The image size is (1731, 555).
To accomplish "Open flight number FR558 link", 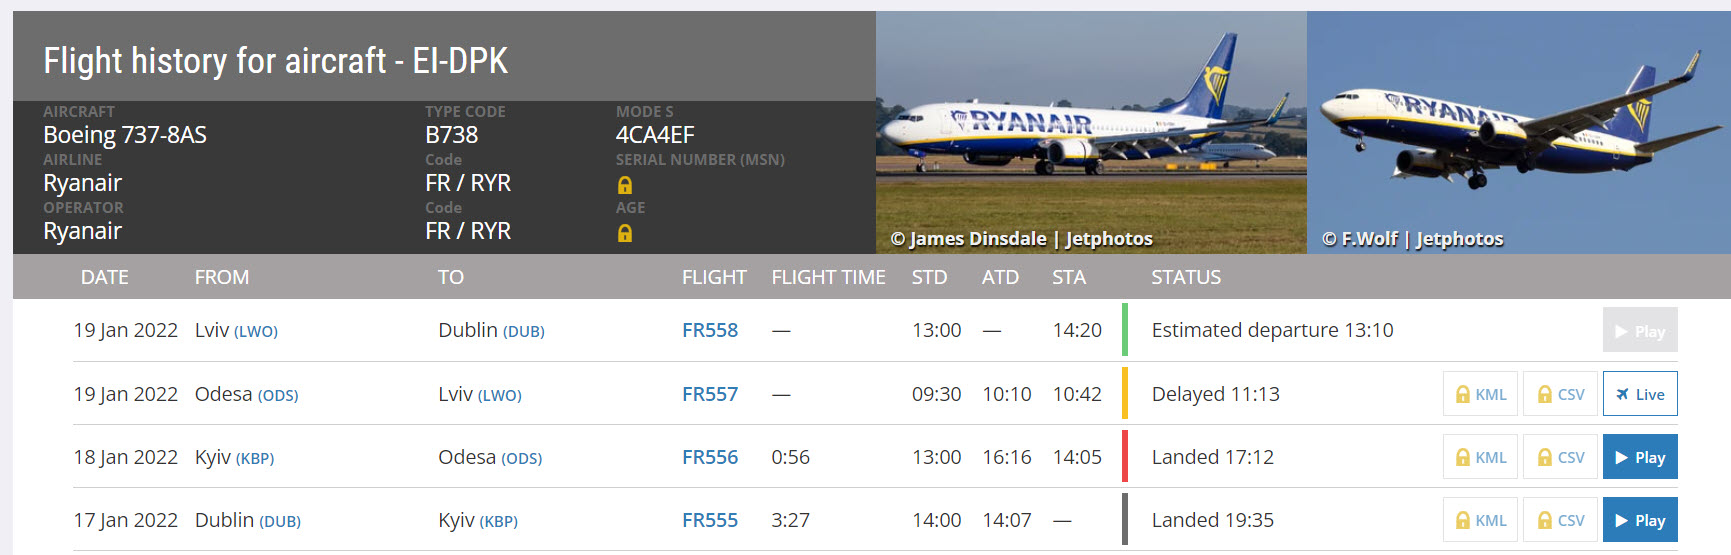I will [x=709, y=330].
